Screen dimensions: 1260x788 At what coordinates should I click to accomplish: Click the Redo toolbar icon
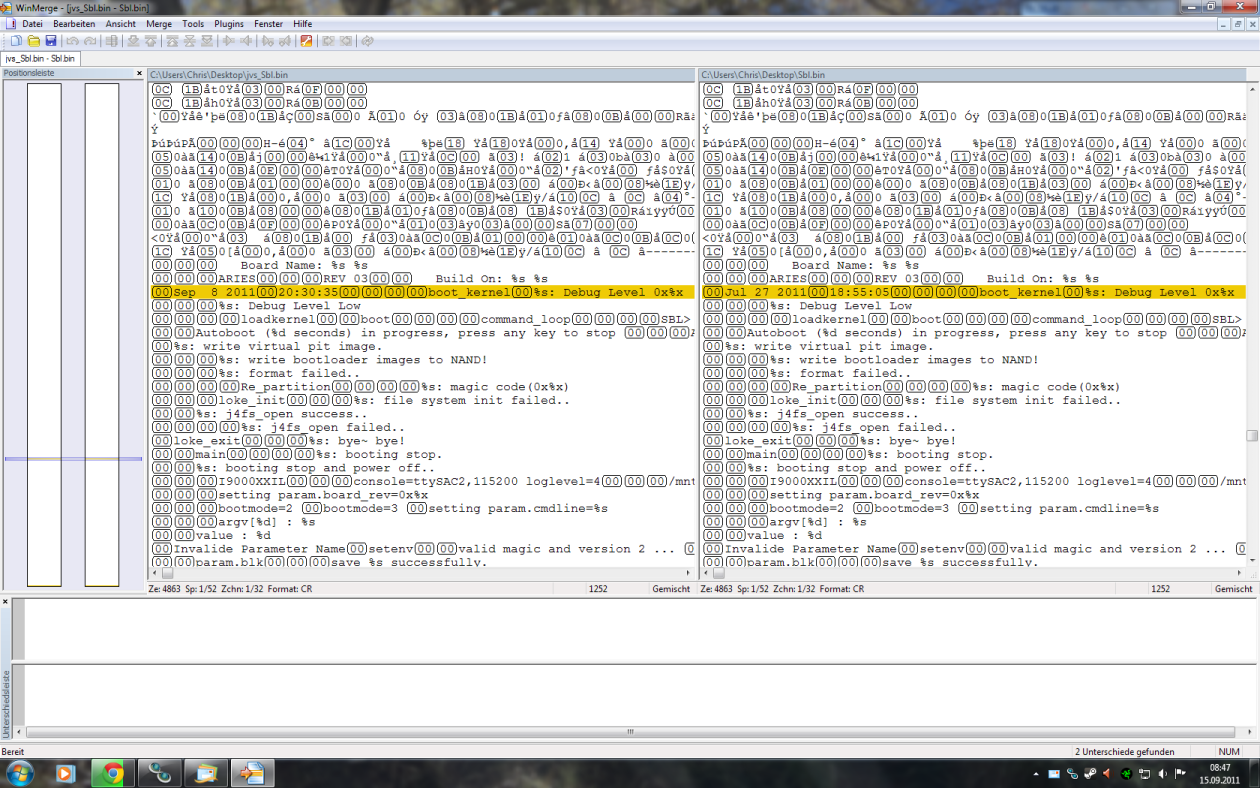(90, 41)
